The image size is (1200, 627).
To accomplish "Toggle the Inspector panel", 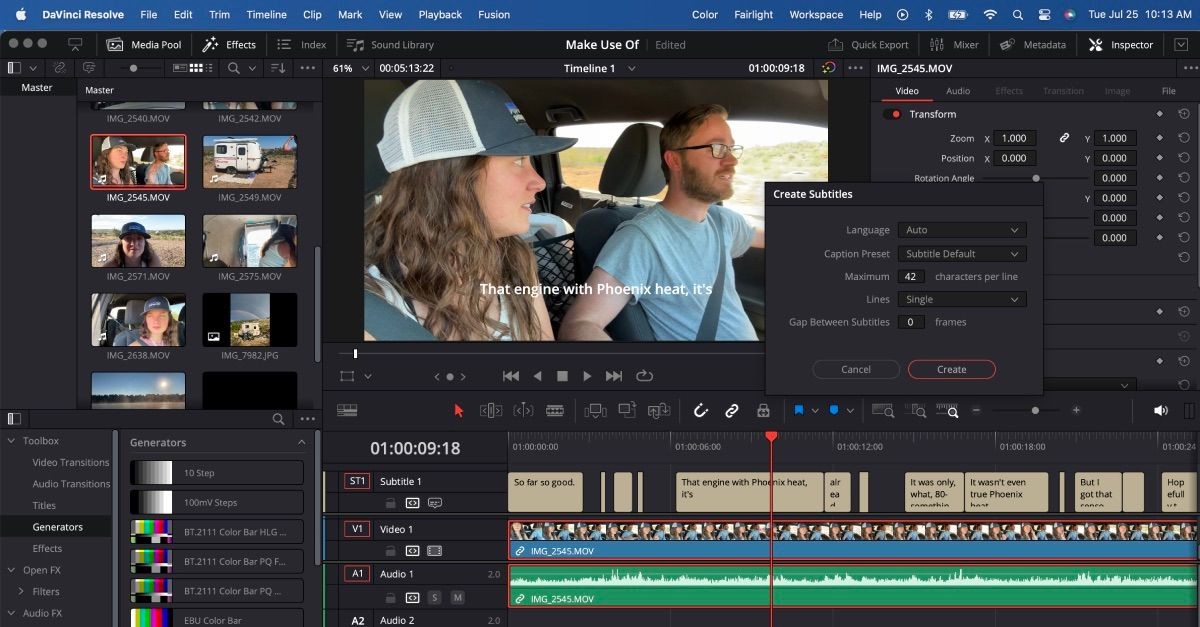I will point(1121,44).
